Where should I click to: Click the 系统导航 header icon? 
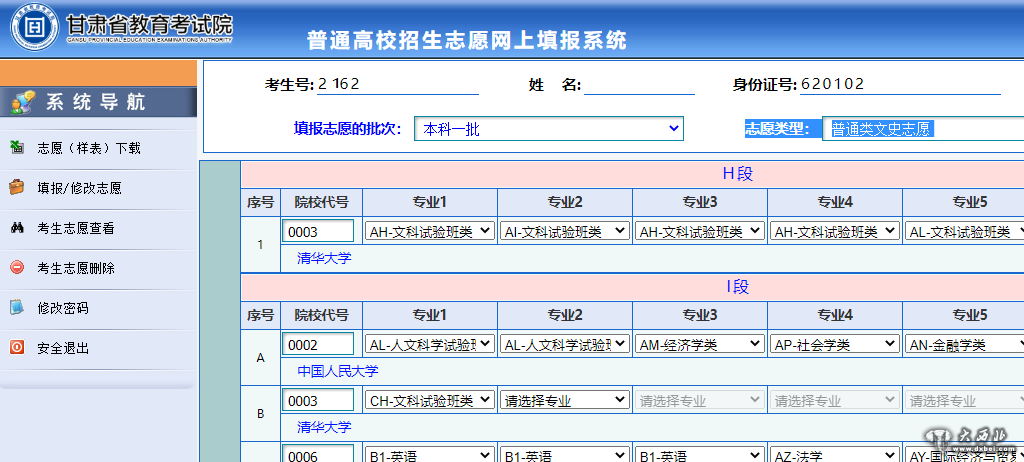pos(22,101)
